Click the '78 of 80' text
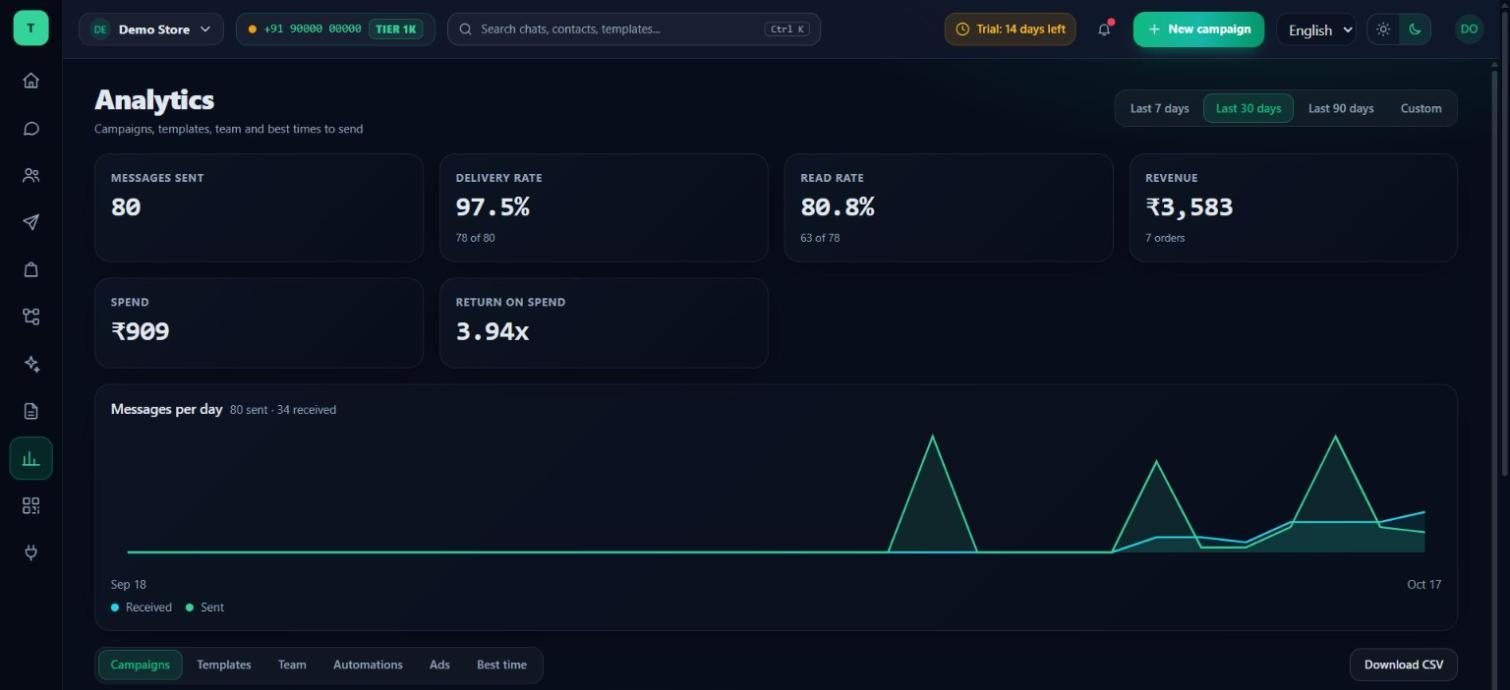Screen dimensions: 1510x690 [475, 238]
